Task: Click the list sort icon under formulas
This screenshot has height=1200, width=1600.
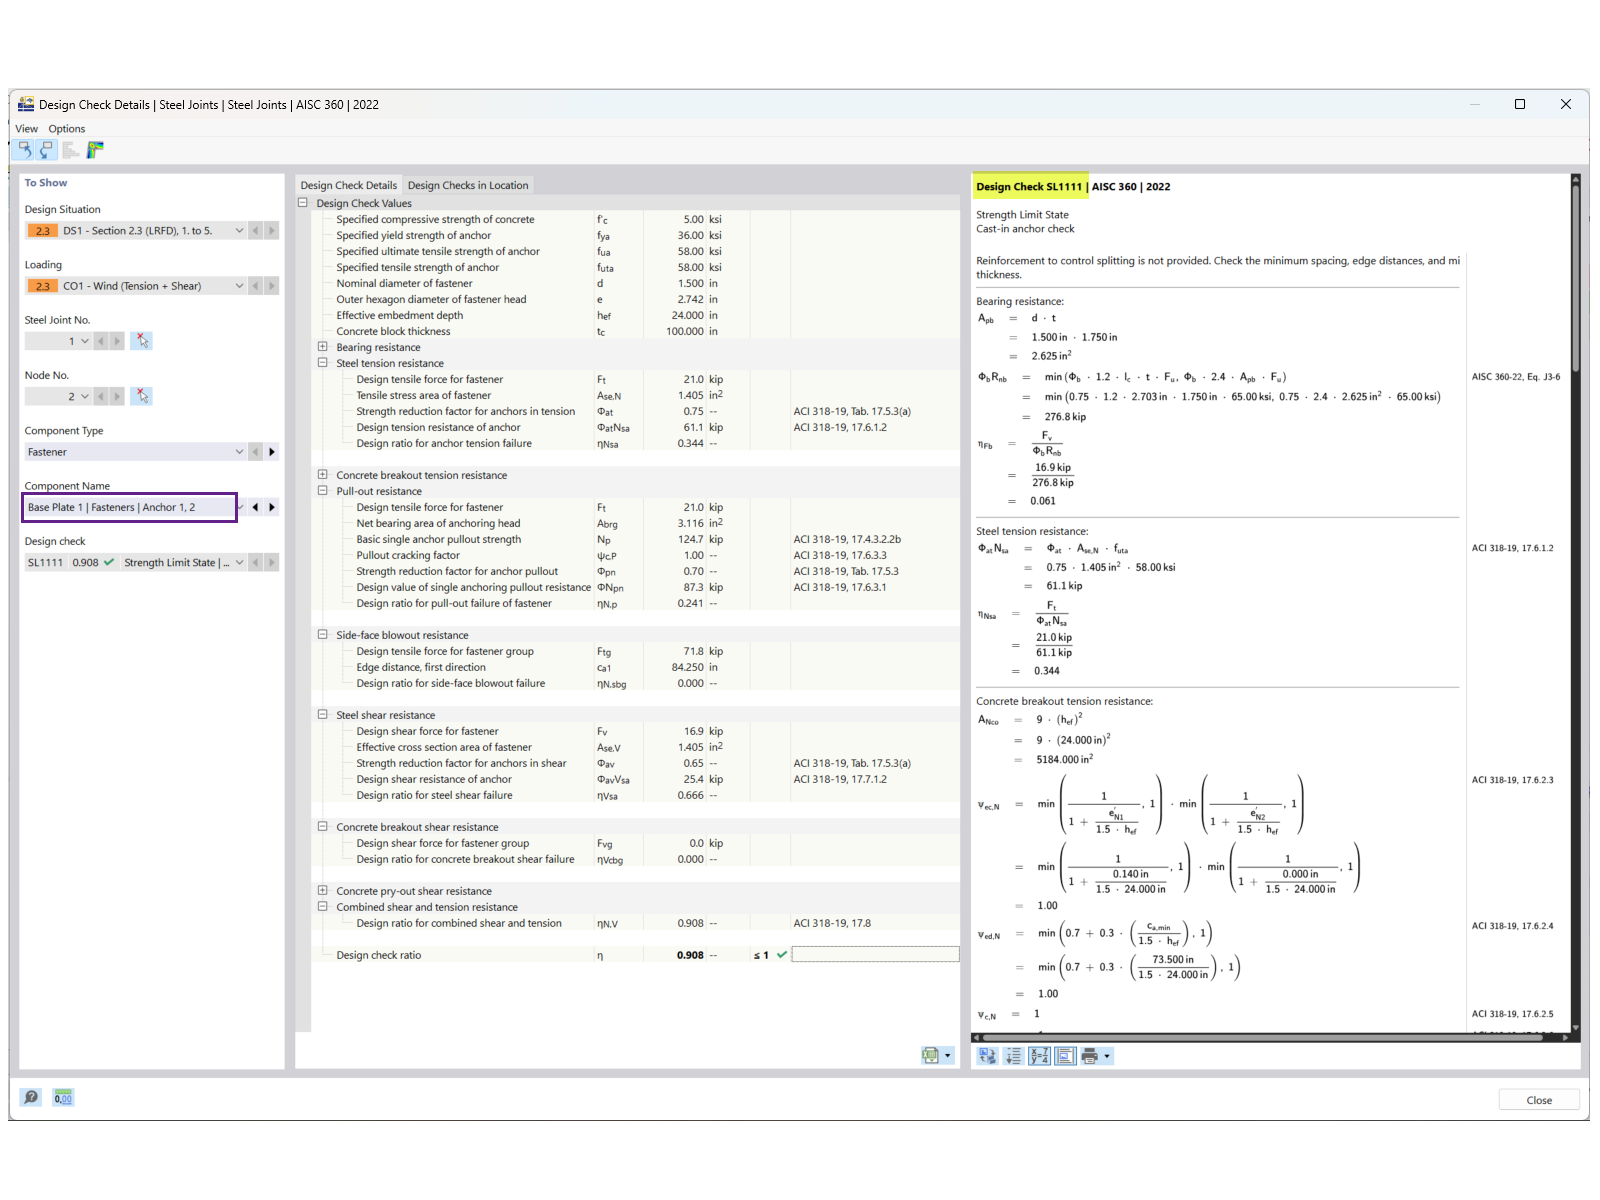Action: click(x=1014, y=1056)
